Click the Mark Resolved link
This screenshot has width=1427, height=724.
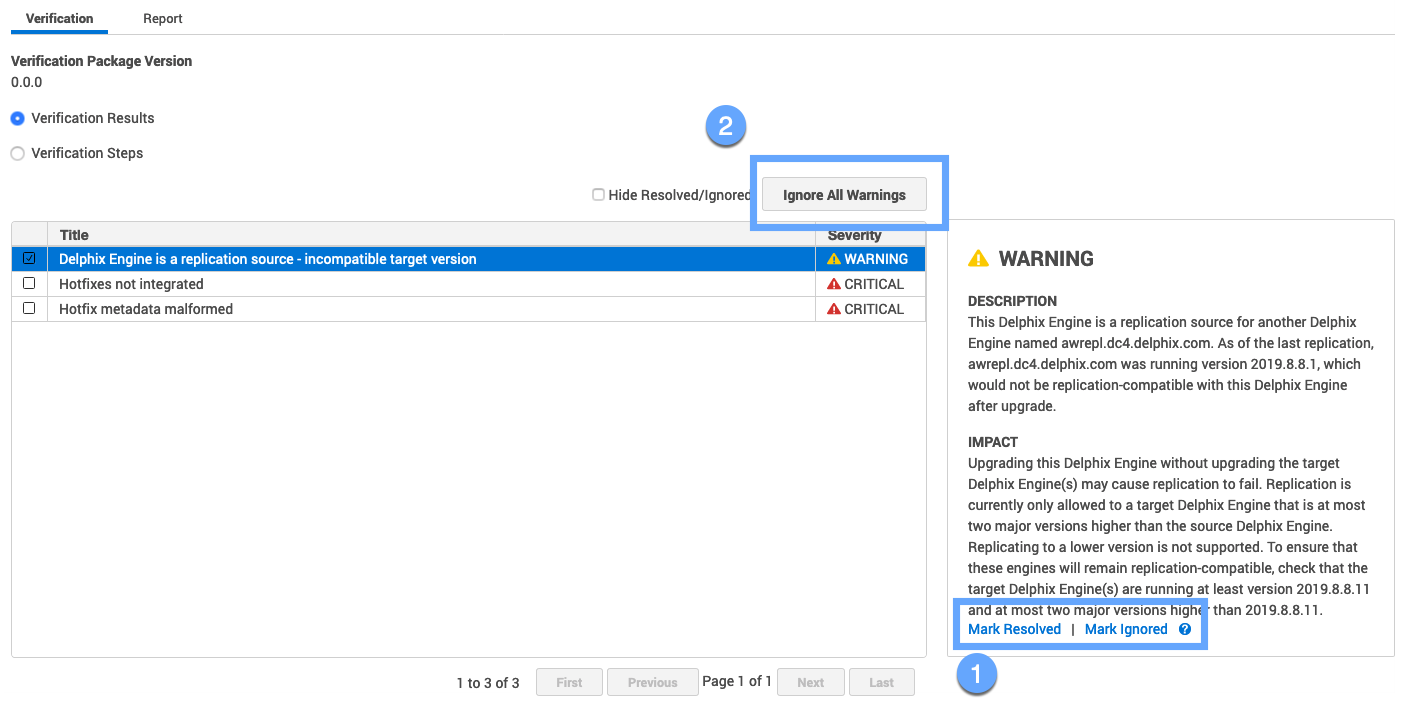click(x=1014, y=629)
